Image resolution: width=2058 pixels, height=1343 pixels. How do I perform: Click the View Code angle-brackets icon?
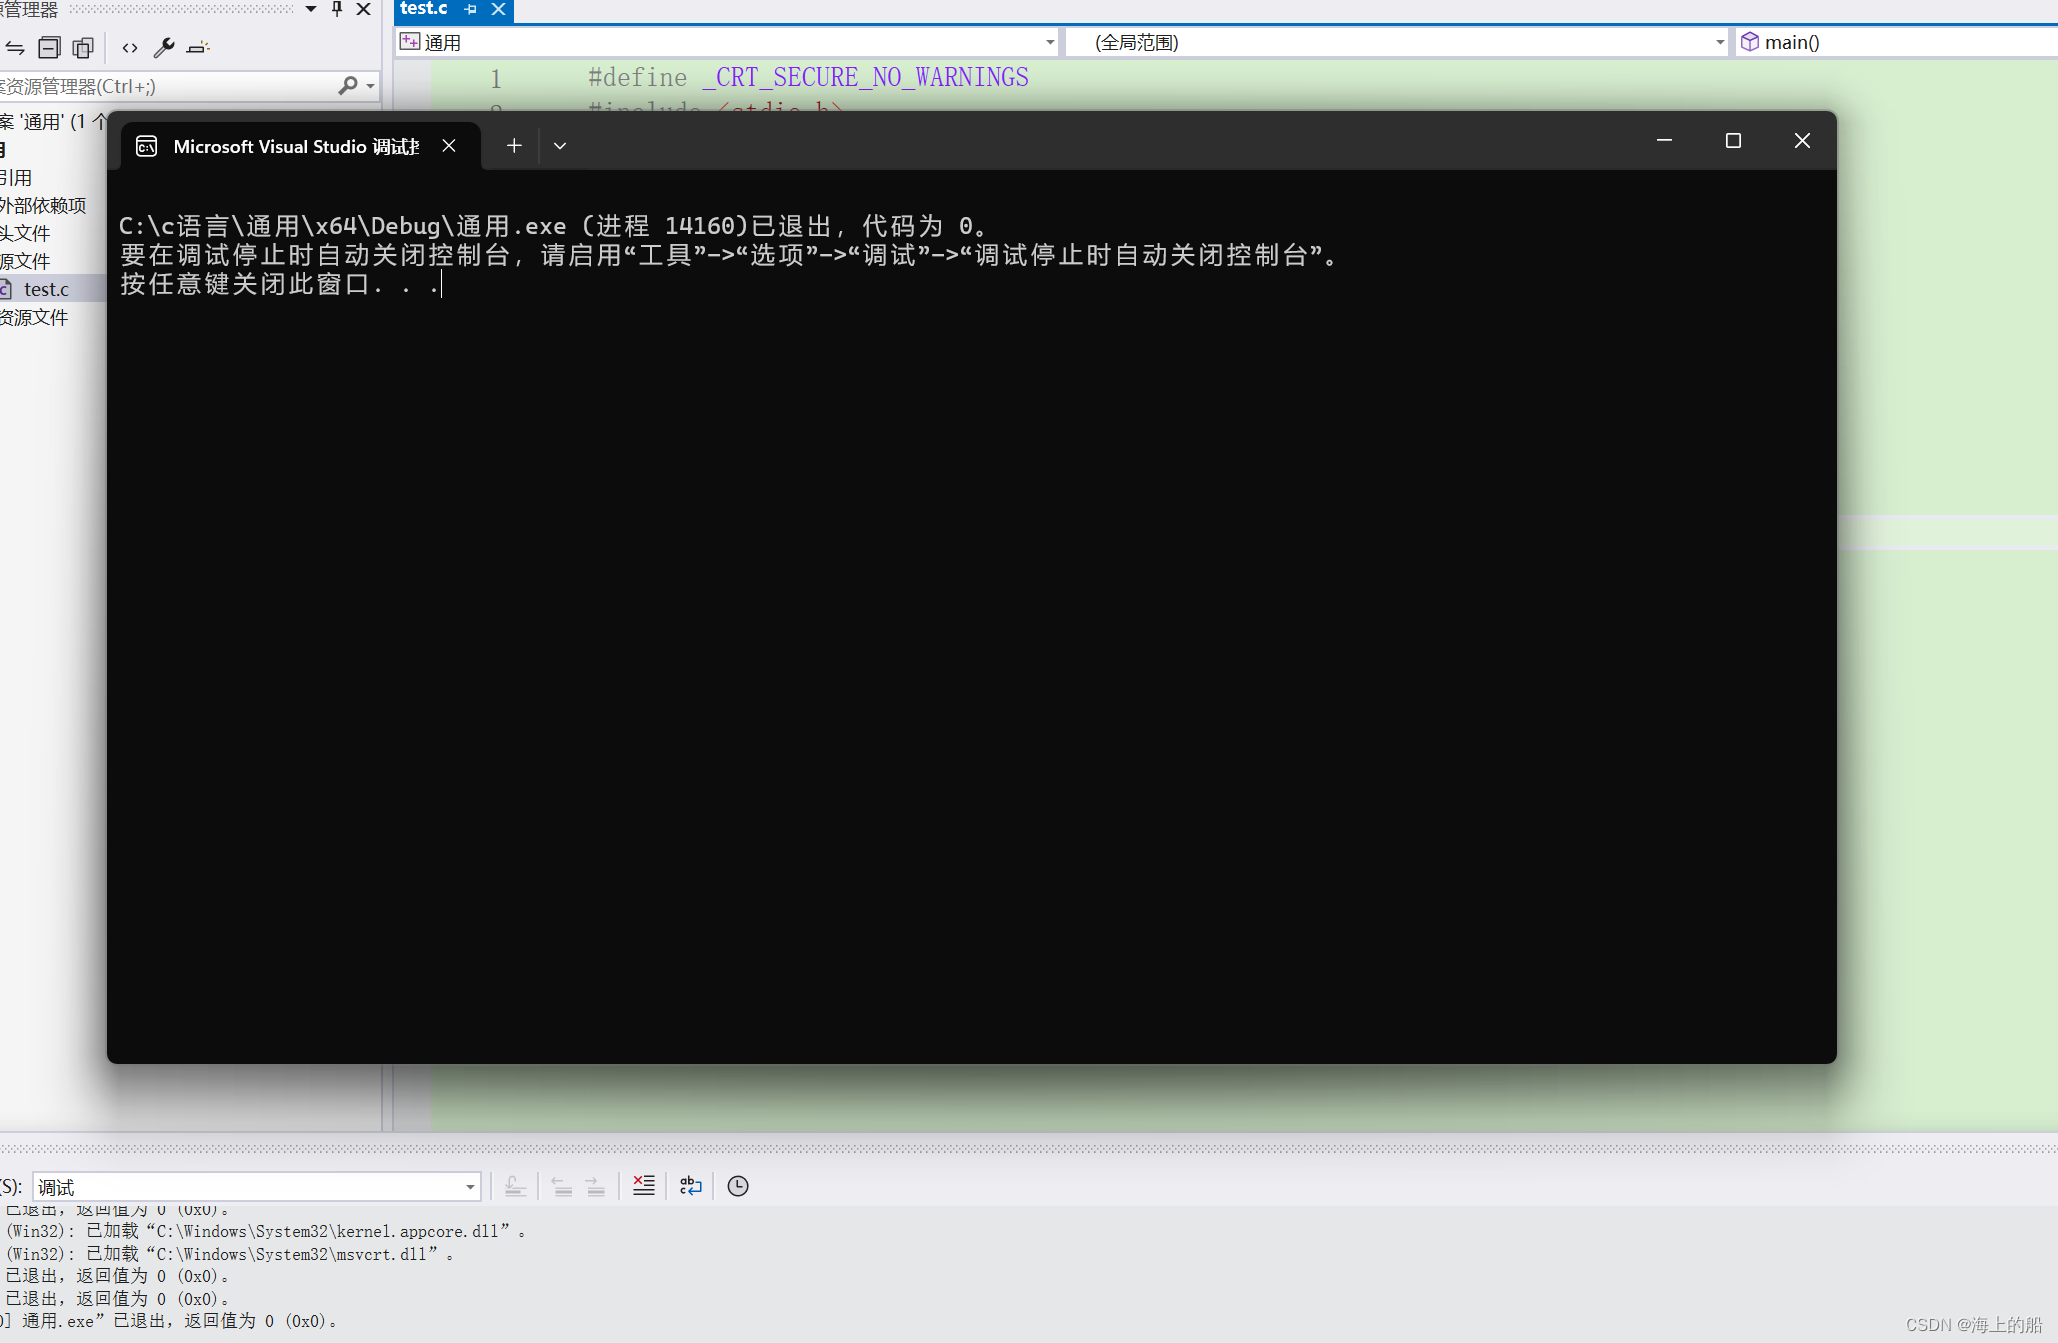(130, 47)
